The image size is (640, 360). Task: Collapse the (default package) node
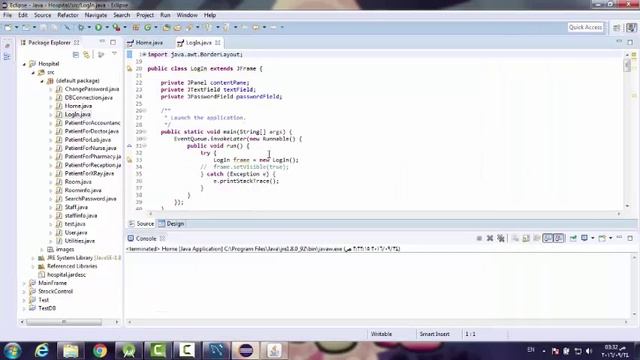pyautogui.click(x=42, y=81)
